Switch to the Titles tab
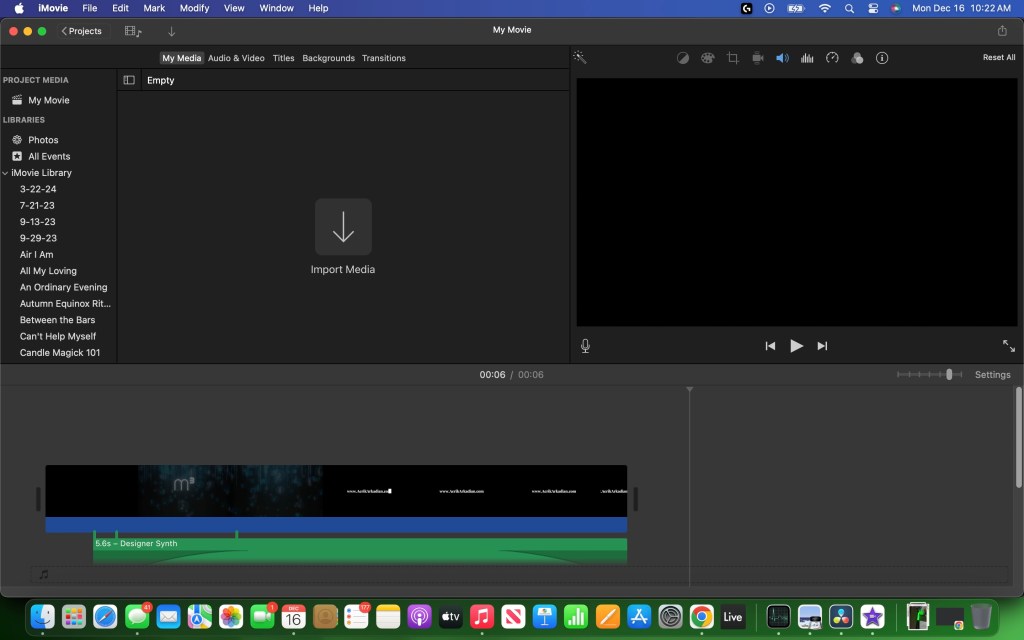This screenshot has width=1024, height=640. tap(284, 58)
